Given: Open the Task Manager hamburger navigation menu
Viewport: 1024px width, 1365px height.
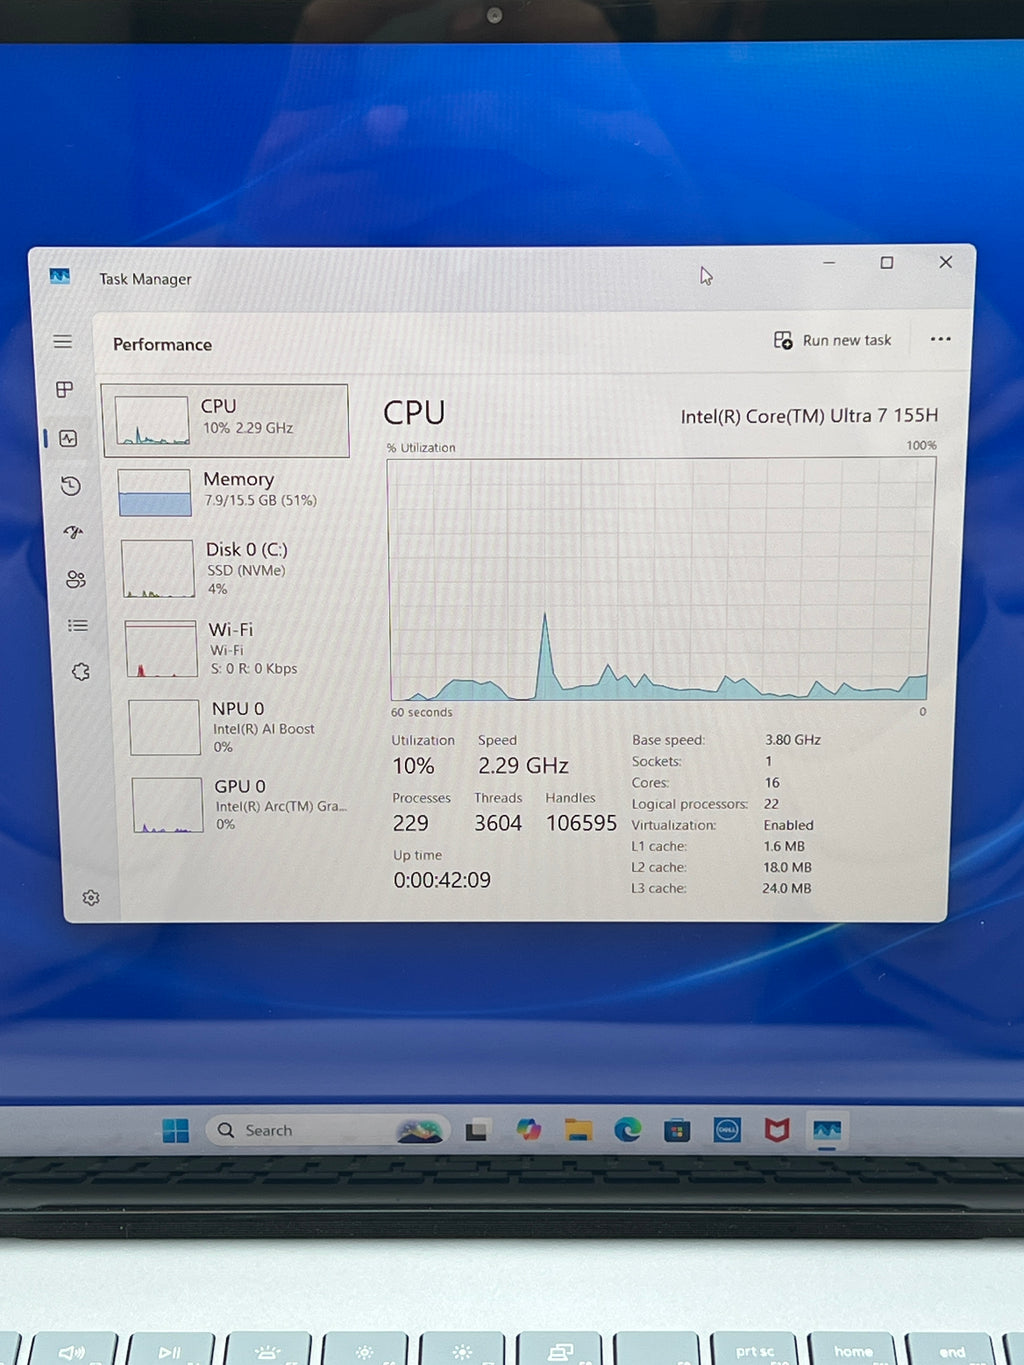Looking at the screenshot, I should tap(62, 342).
